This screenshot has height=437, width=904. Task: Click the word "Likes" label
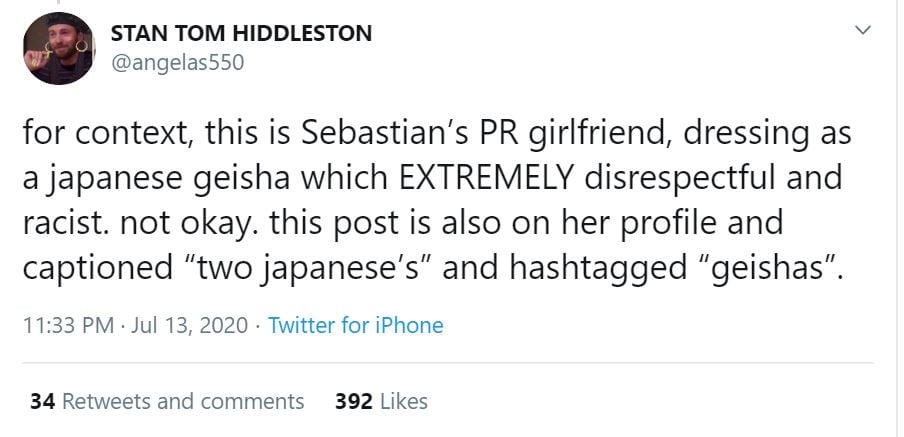[x=404, y=401]
